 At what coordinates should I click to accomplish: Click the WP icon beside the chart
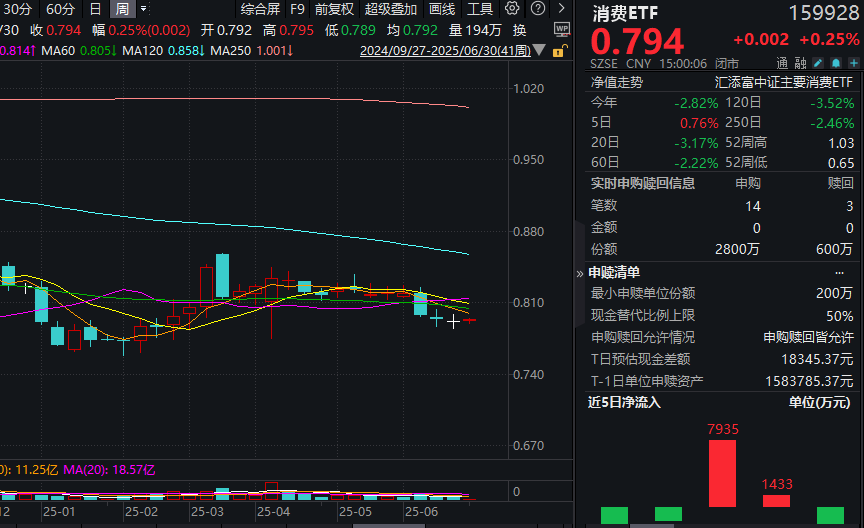(562, 29)
